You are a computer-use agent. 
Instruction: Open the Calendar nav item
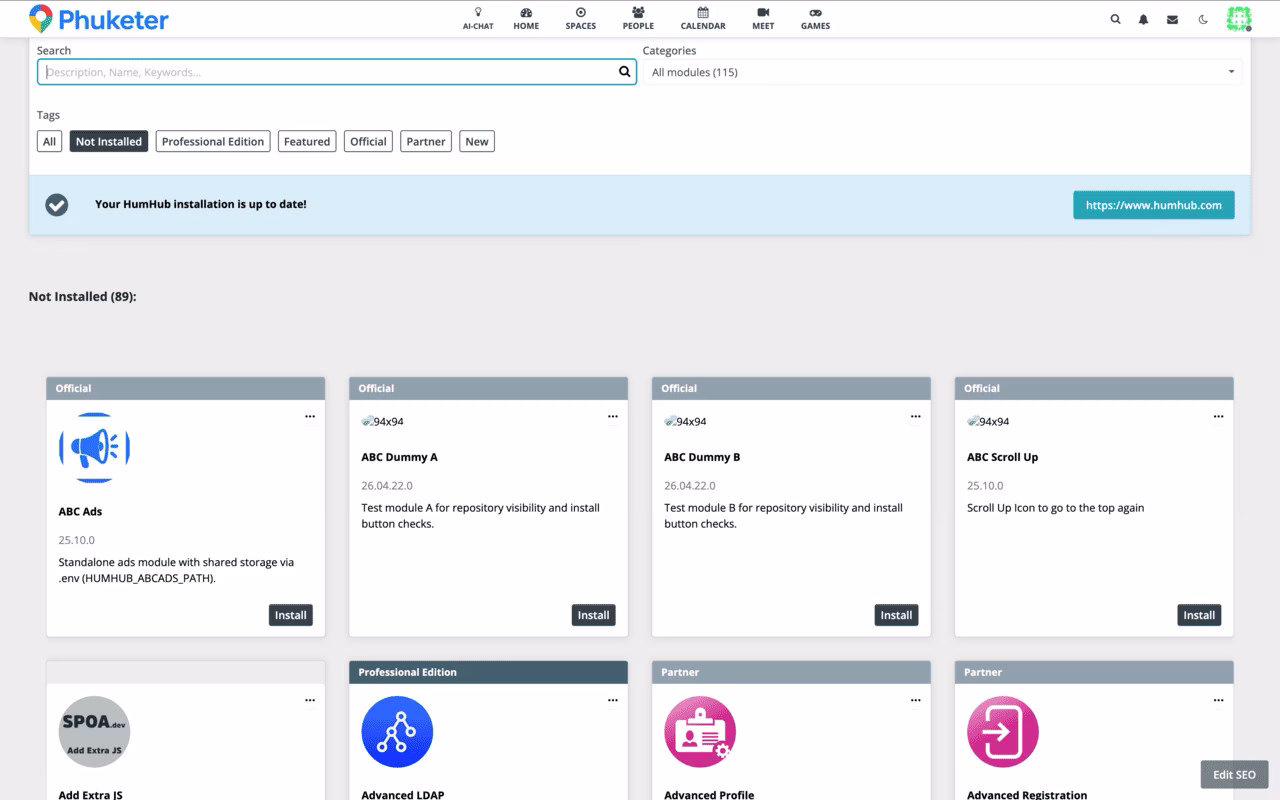click(703, 19)
